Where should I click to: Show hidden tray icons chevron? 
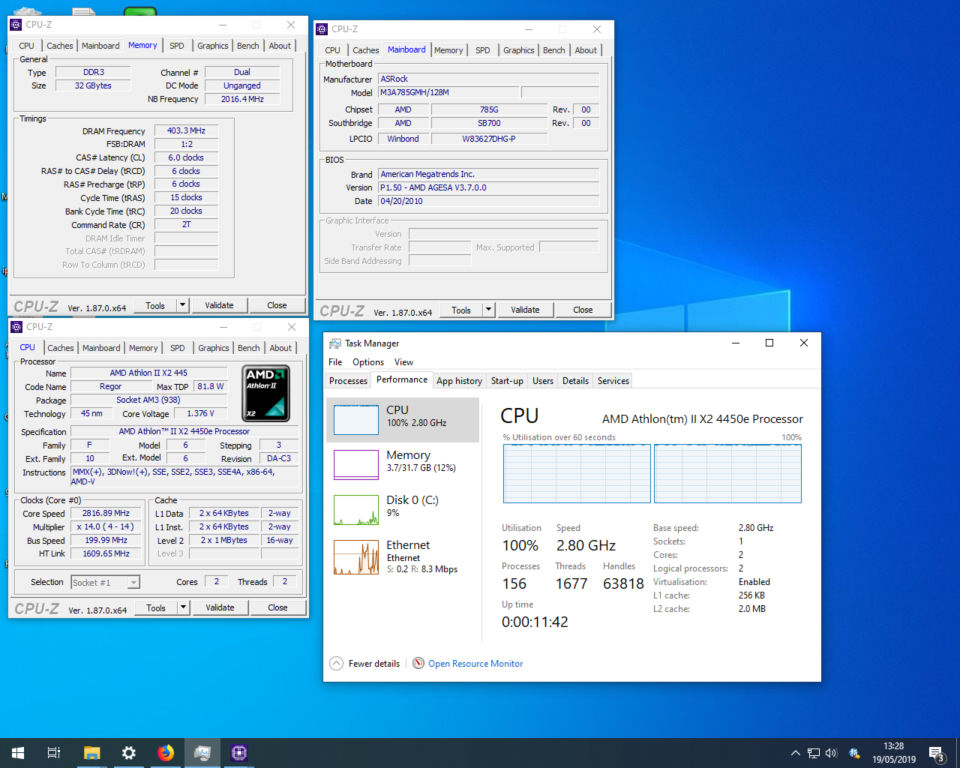[x=795, y=753]
